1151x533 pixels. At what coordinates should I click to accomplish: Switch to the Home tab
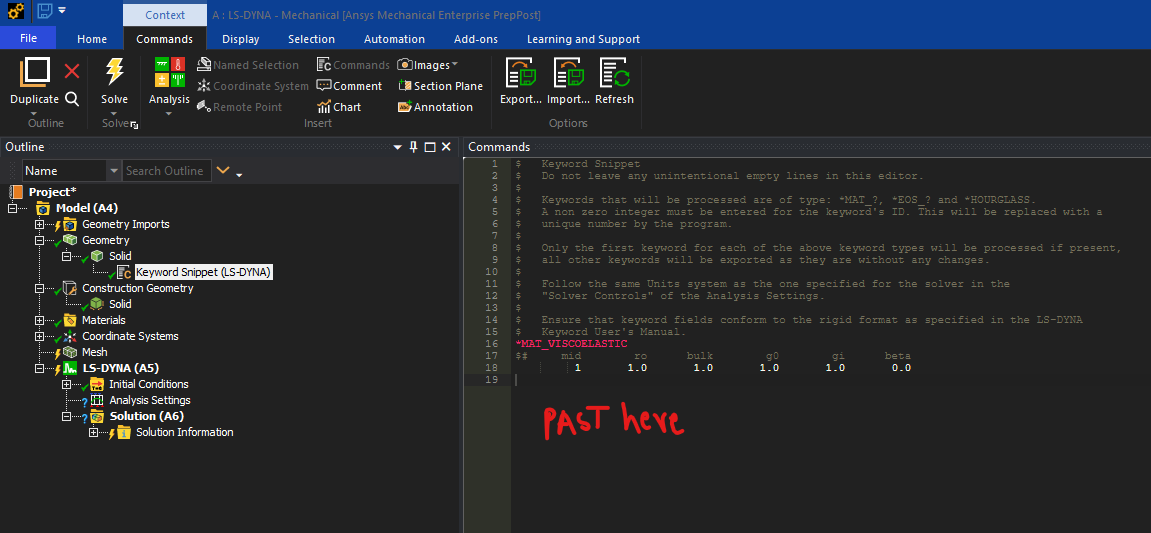[x=92, y=39]
